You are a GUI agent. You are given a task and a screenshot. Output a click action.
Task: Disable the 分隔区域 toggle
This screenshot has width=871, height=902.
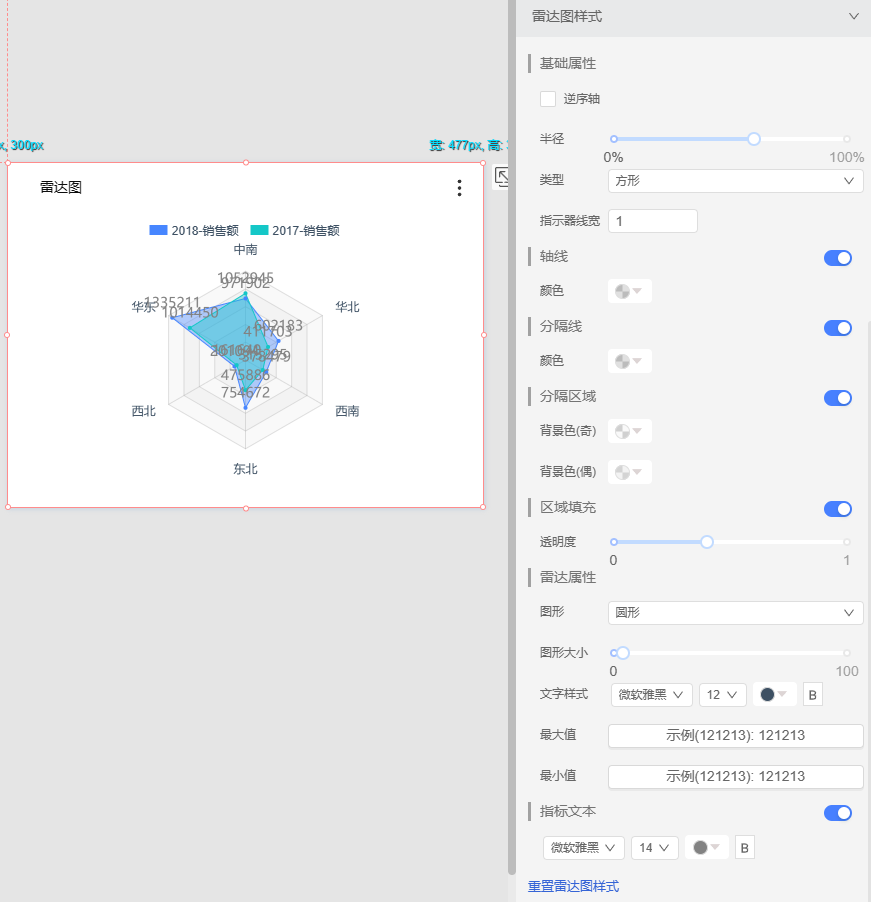tap(837, 398)
